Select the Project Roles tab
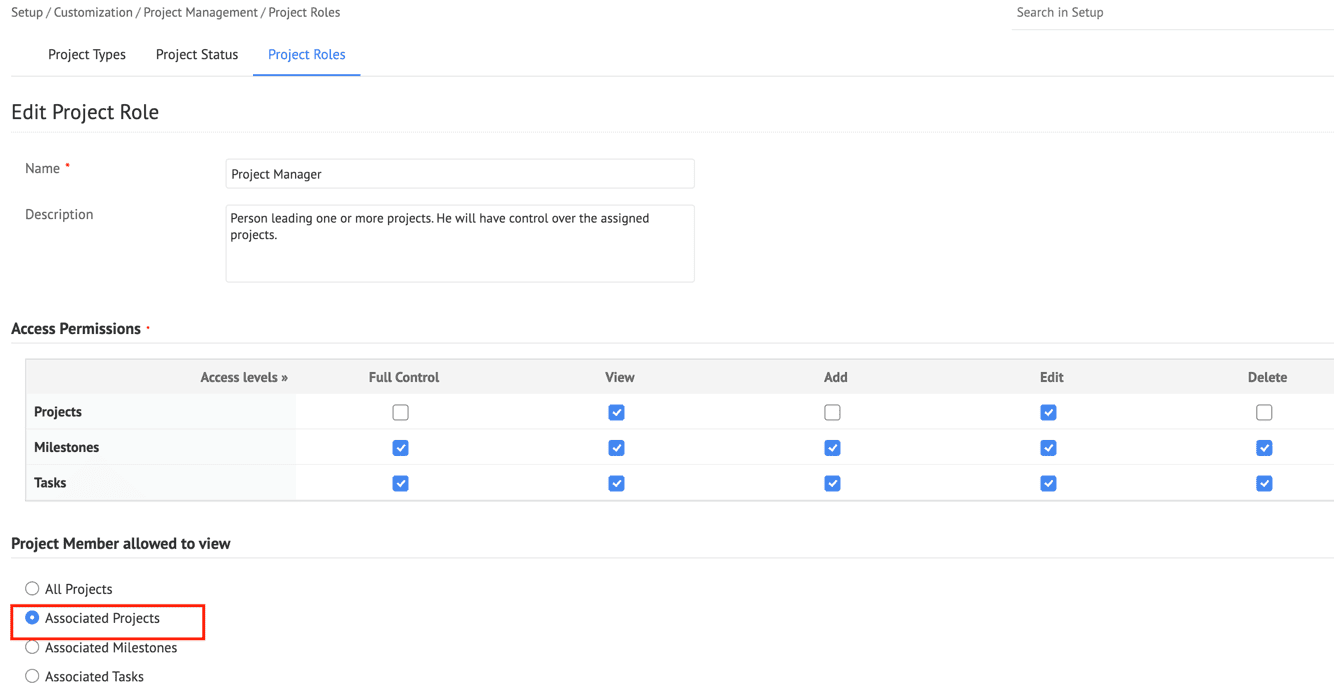Image resolution: width=1334 pixels, height=694 pixels. 306,55
